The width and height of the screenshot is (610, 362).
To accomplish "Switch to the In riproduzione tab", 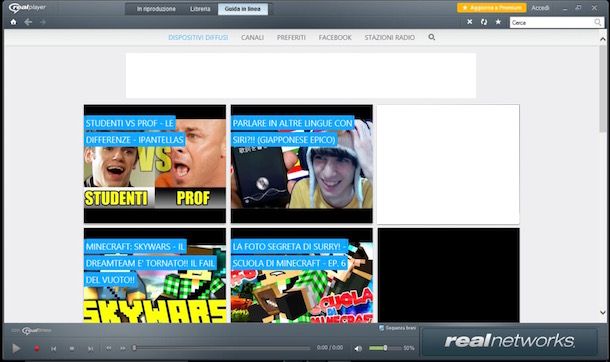I will pyautogui.click(x=156, y=9).
